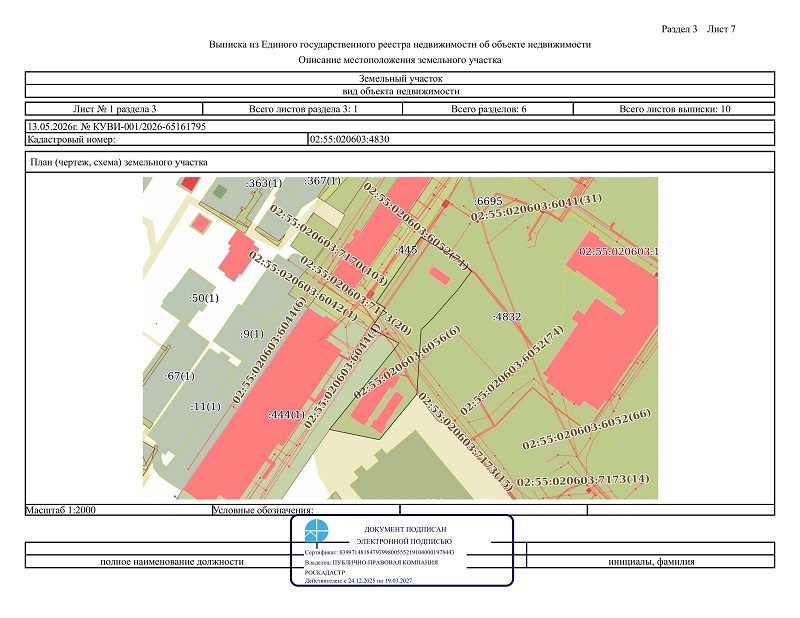Click the map label "02:55:020603:6052(71)"
800x618 pixels.
415,226
